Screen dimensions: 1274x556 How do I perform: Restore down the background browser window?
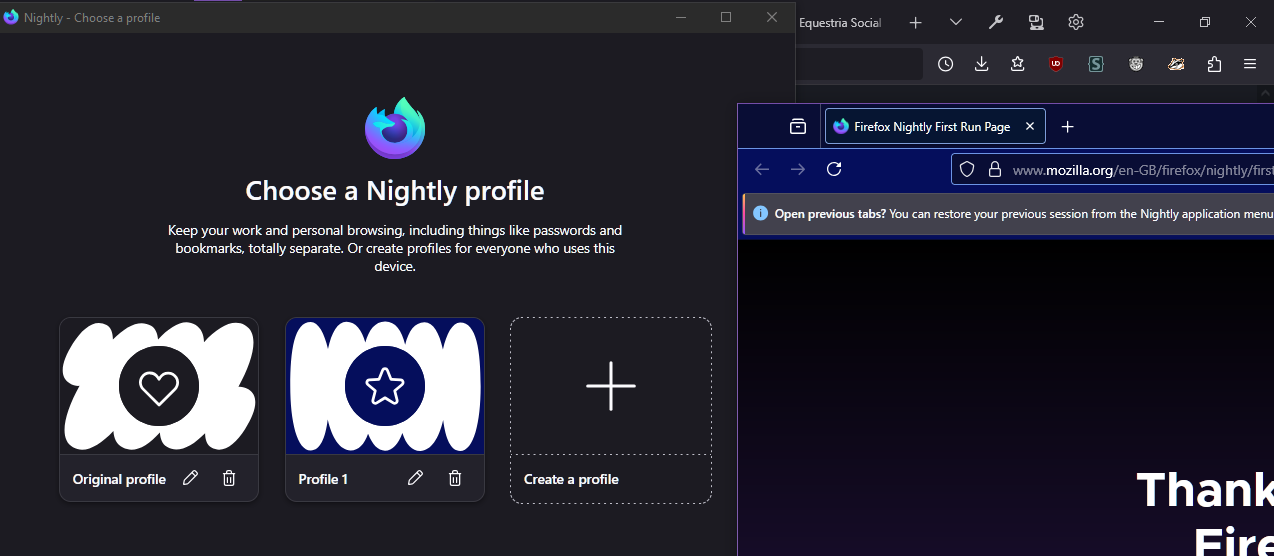click(x=1205, y=22)
